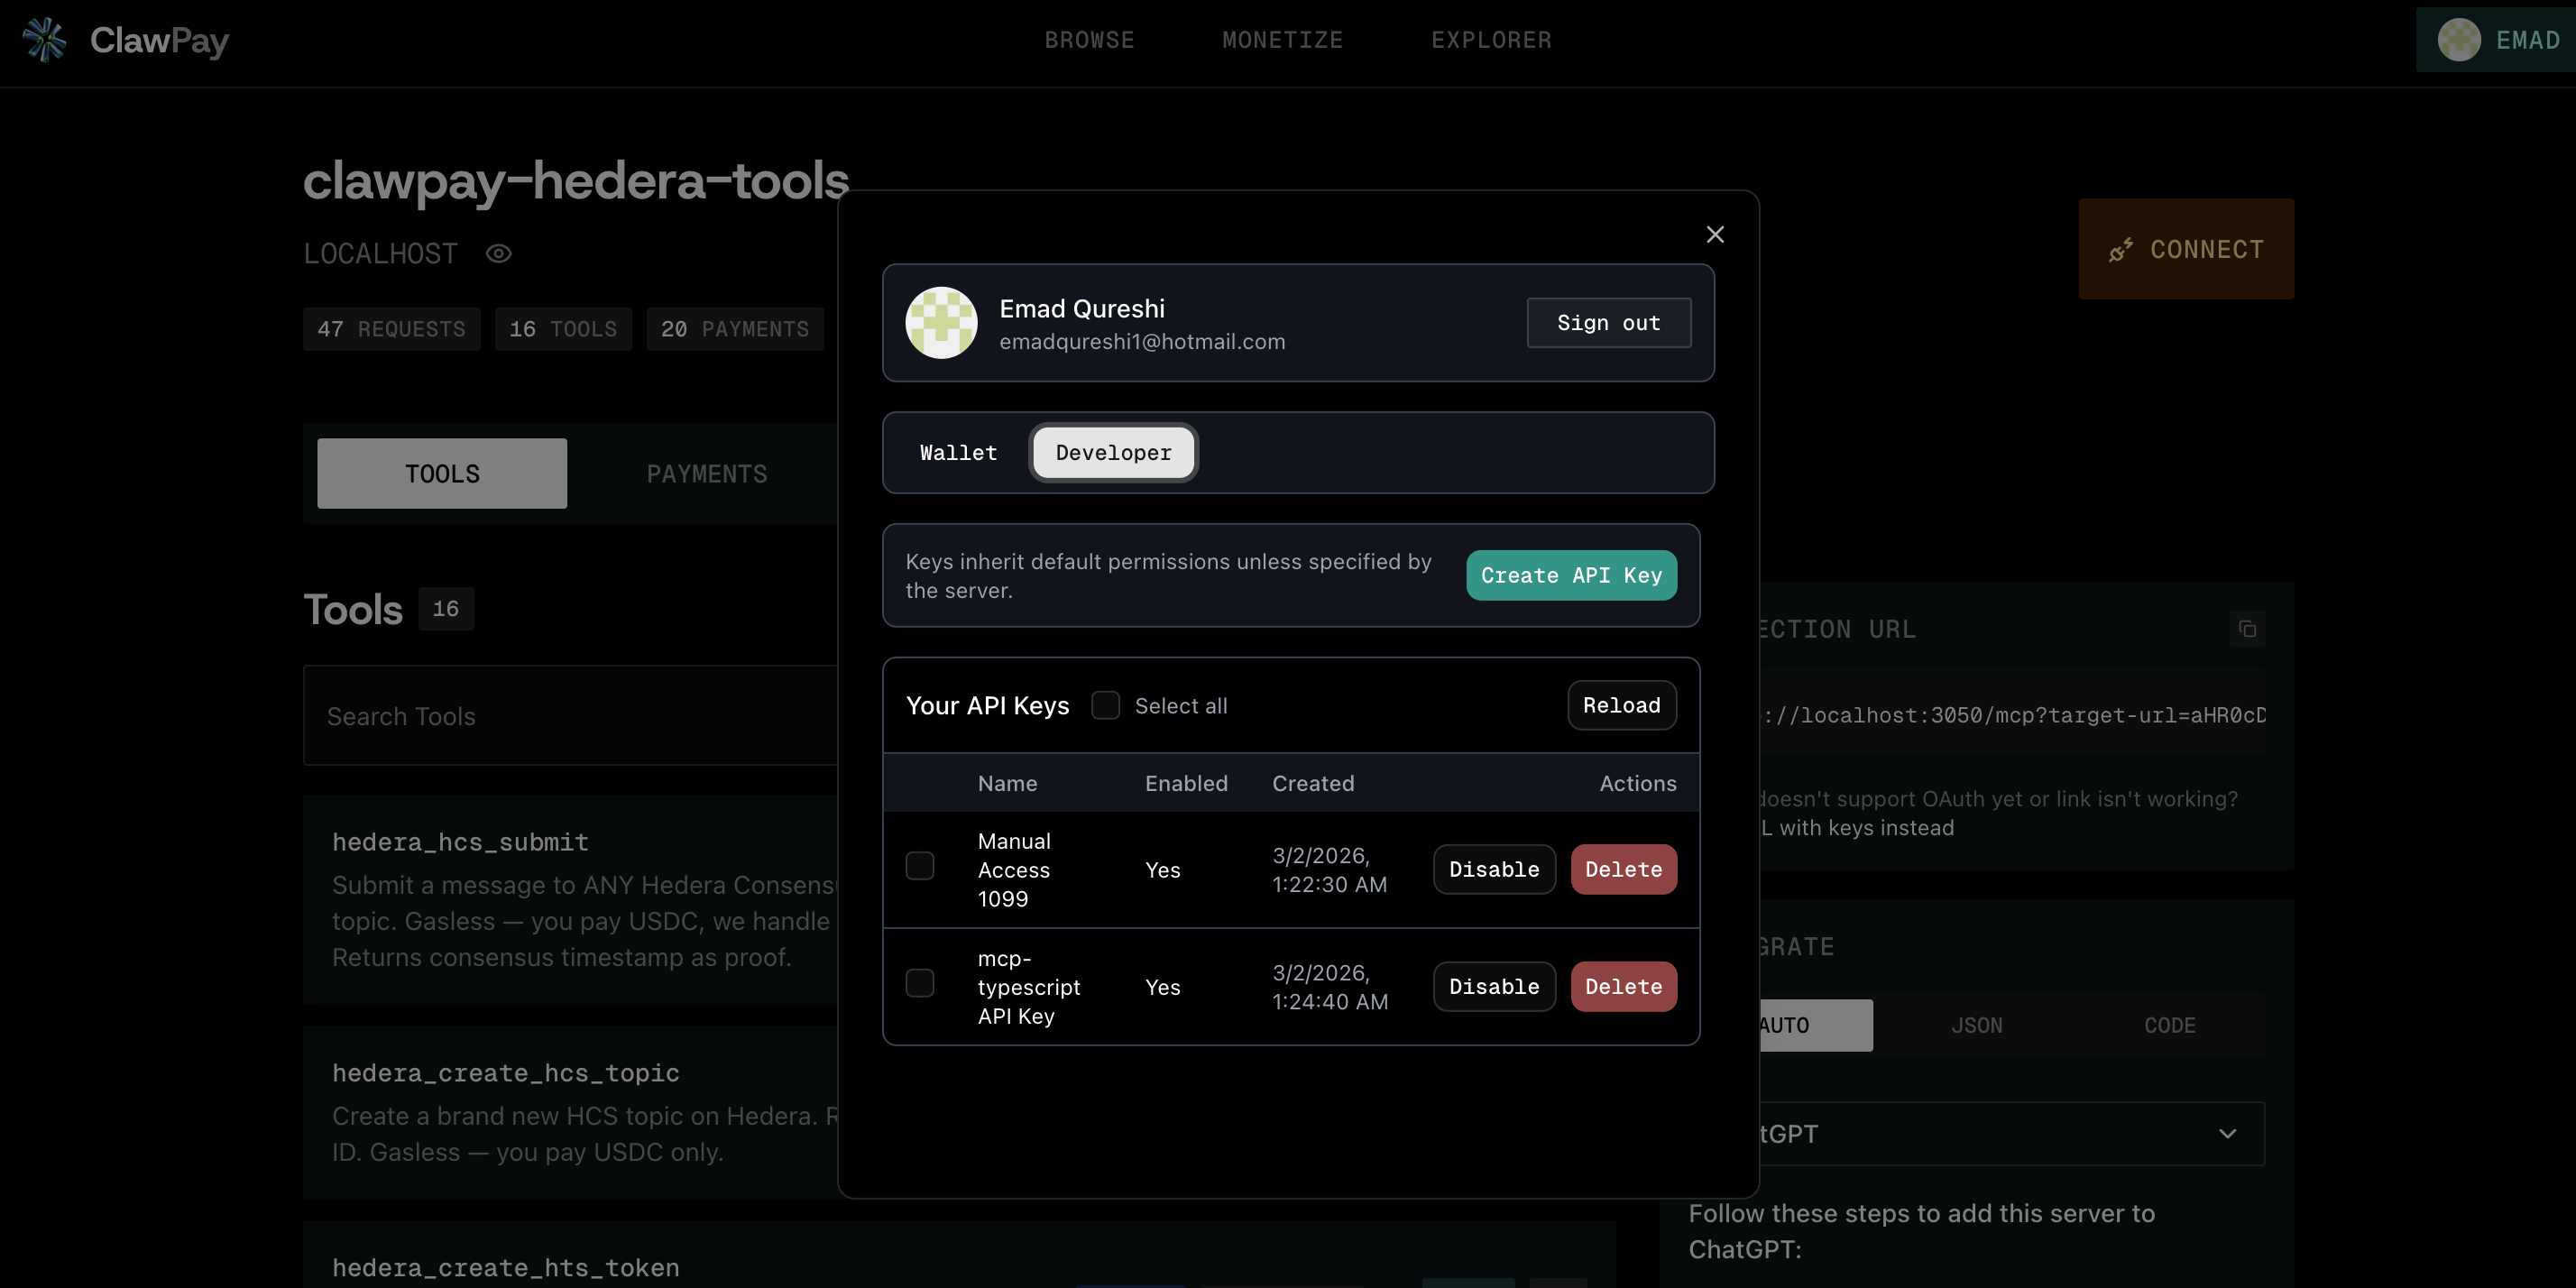Screen dimensions: 2576x1288
Task: Disable the mcp-typescript API Key
Action: (1494, 987)
